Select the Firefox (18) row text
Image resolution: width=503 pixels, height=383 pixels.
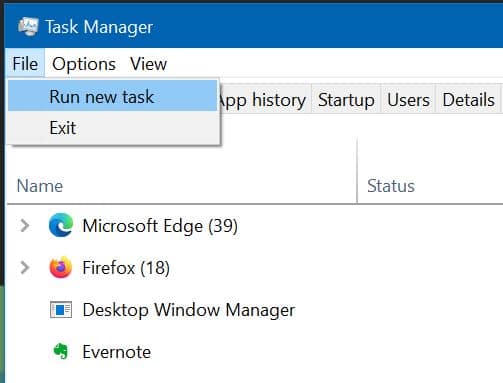coord(126,268)
